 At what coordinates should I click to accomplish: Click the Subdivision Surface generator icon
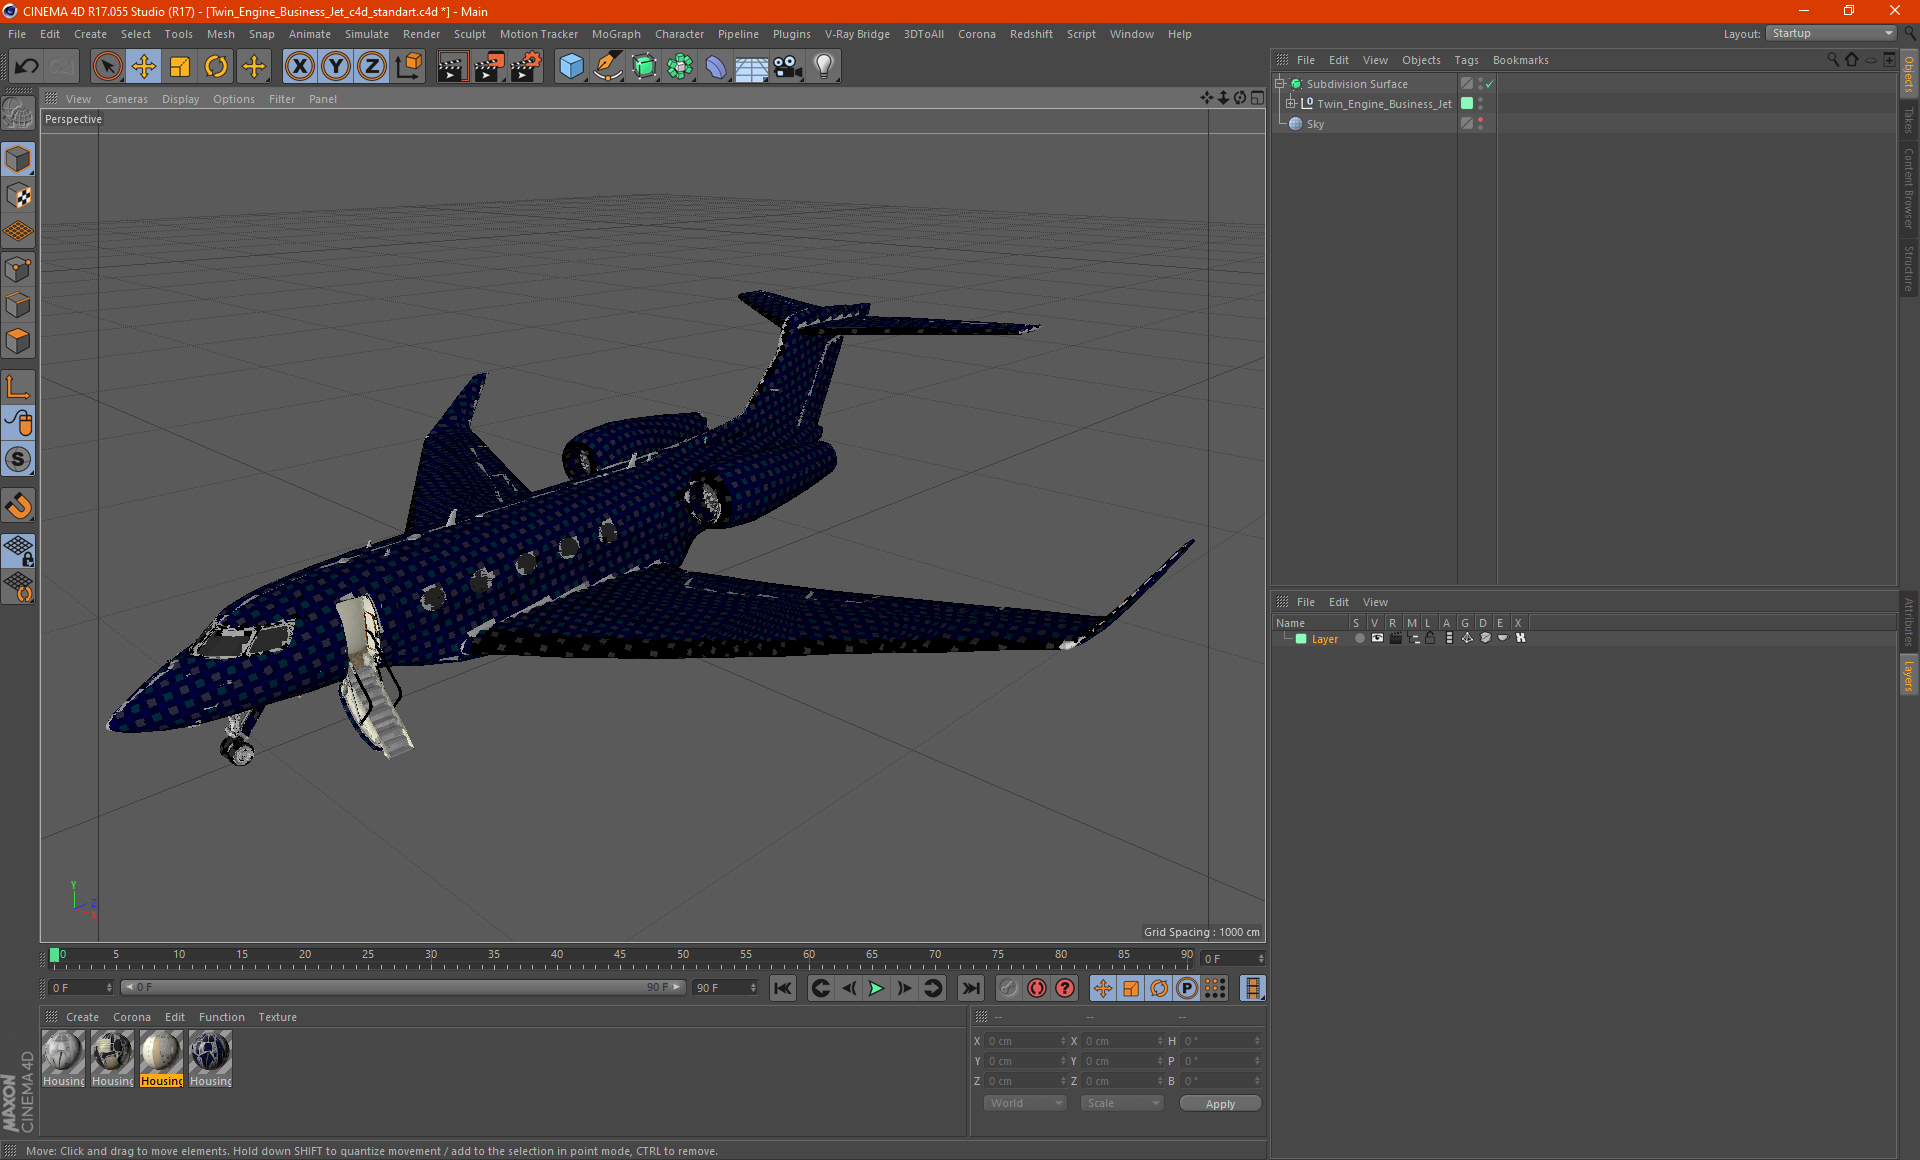click(x=644, y=67)
